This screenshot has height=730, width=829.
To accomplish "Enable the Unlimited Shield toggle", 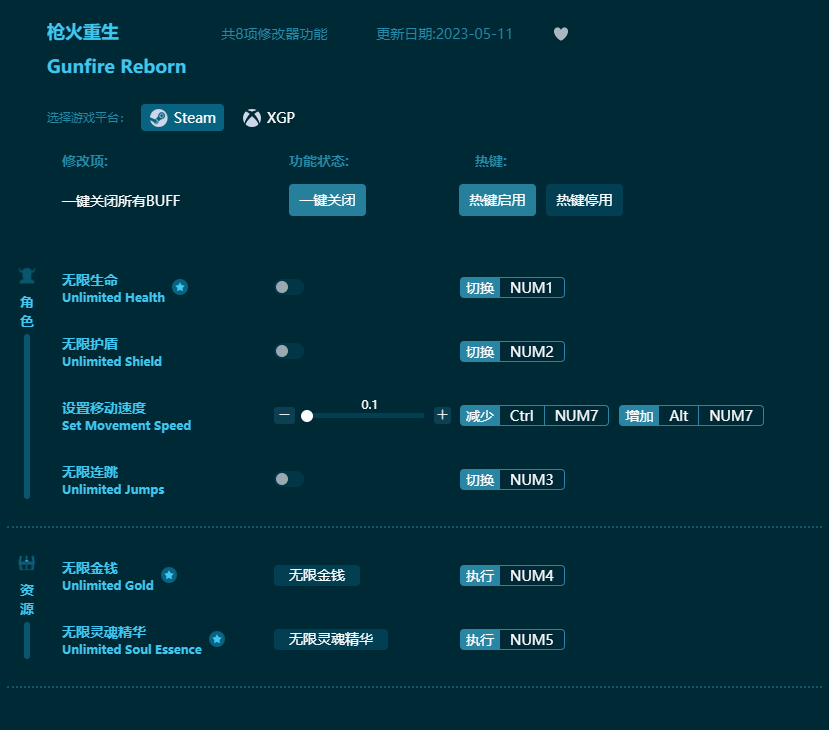I will pos(289,351).
